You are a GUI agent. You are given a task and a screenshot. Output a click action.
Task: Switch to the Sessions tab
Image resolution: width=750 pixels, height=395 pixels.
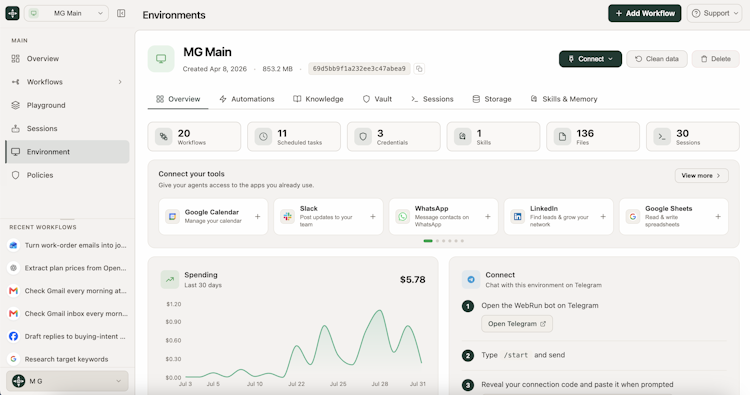[432, 99]
